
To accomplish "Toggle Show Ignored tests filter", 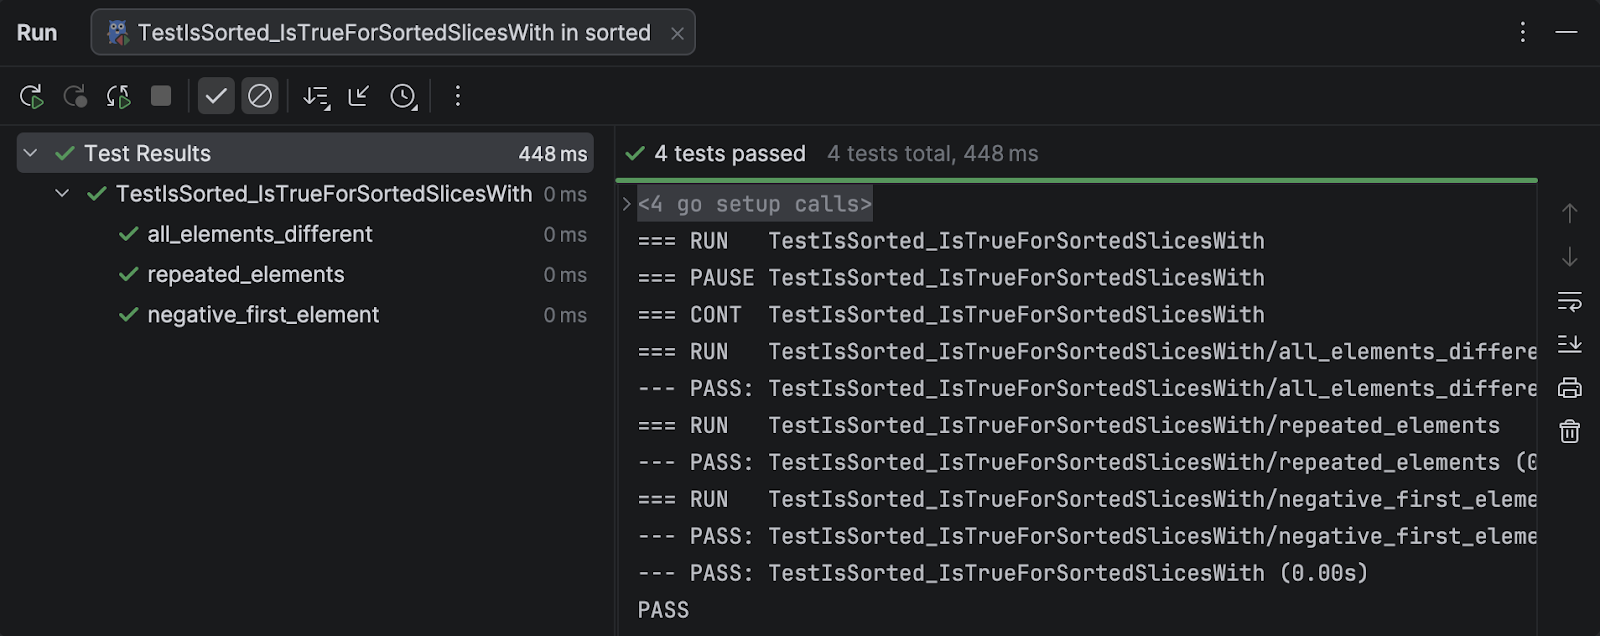I will coord(260,96).
